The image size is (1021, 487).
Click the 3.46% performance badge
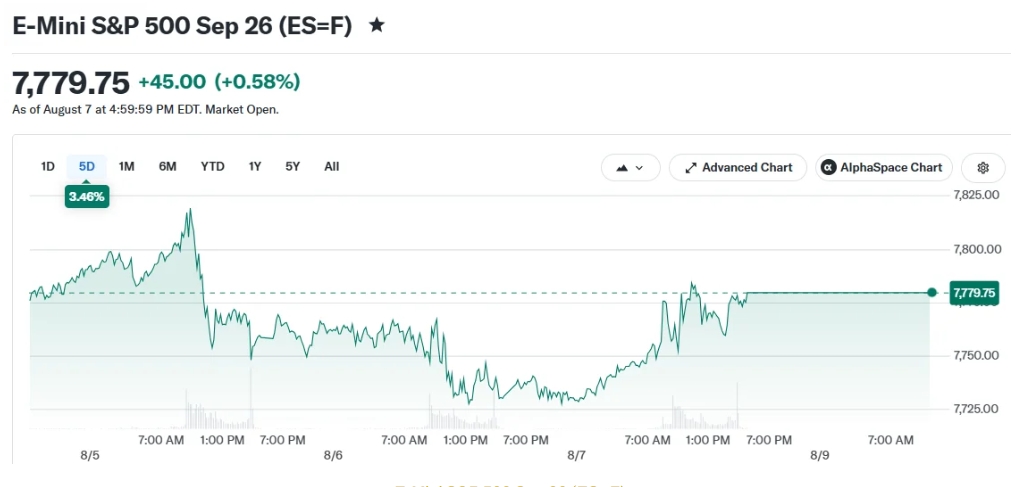(87, 197)
